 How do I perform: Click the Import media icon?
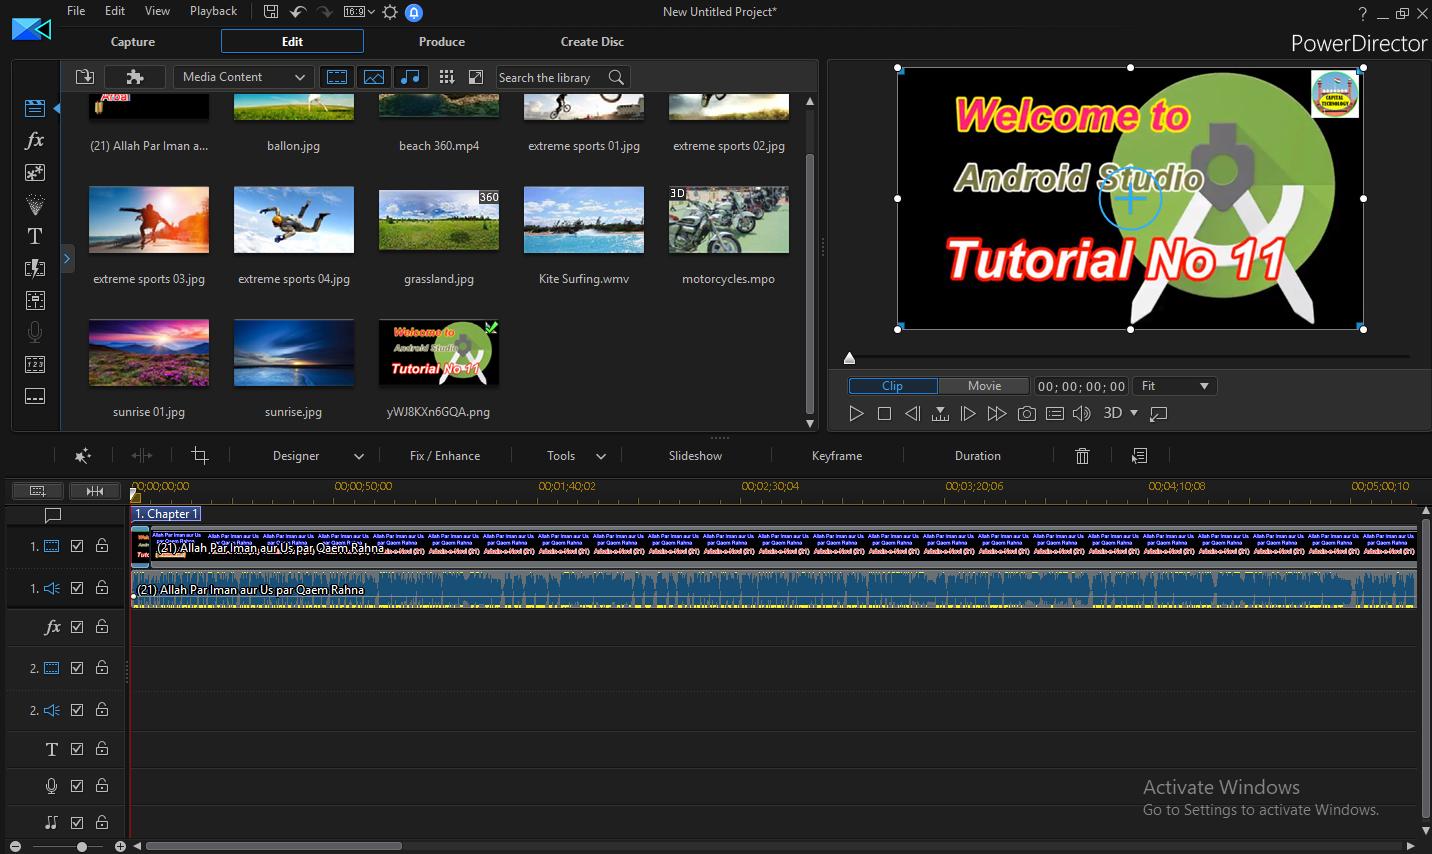coord(84,77)
